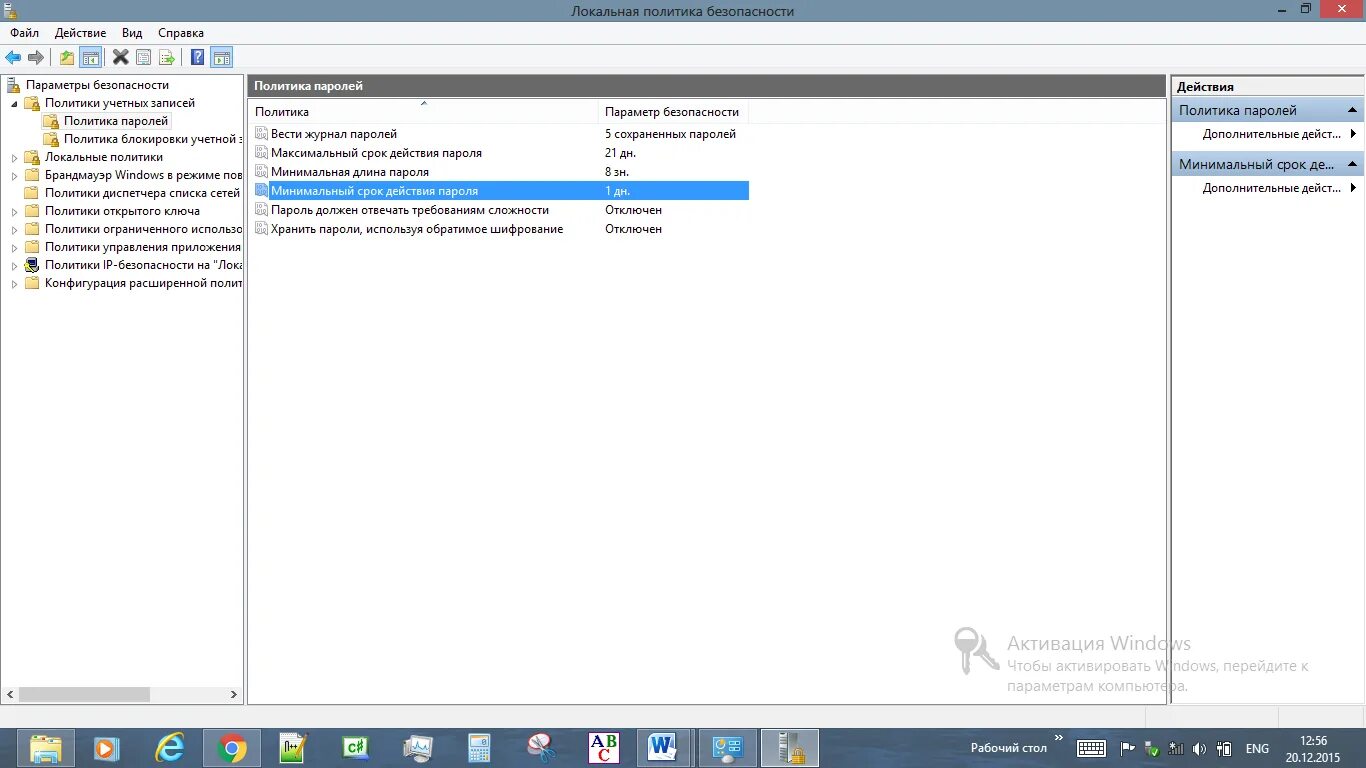1366x768 pixels.
Task: Open Properties via the toolbar icon
Action: 144,57
